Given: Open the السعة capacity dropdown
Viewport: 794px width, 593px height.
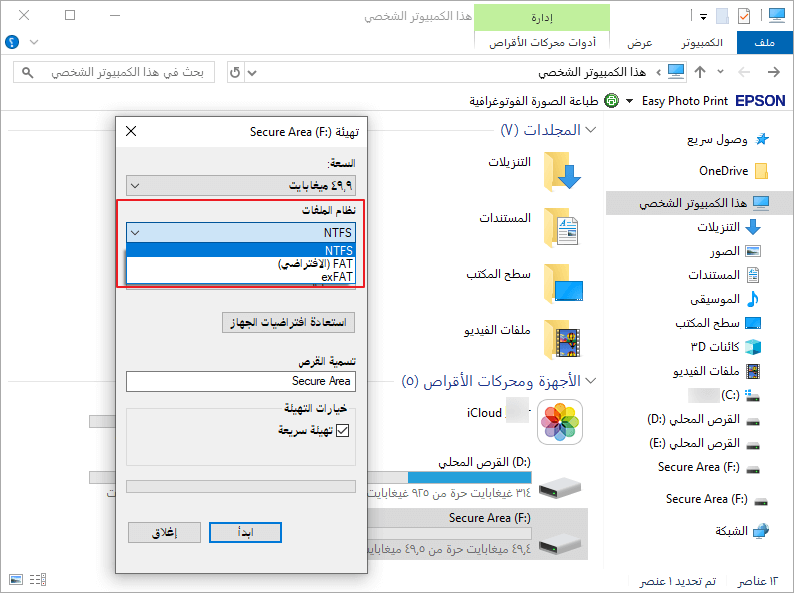Looking at the screenshot, I should [x=241, y=185].
